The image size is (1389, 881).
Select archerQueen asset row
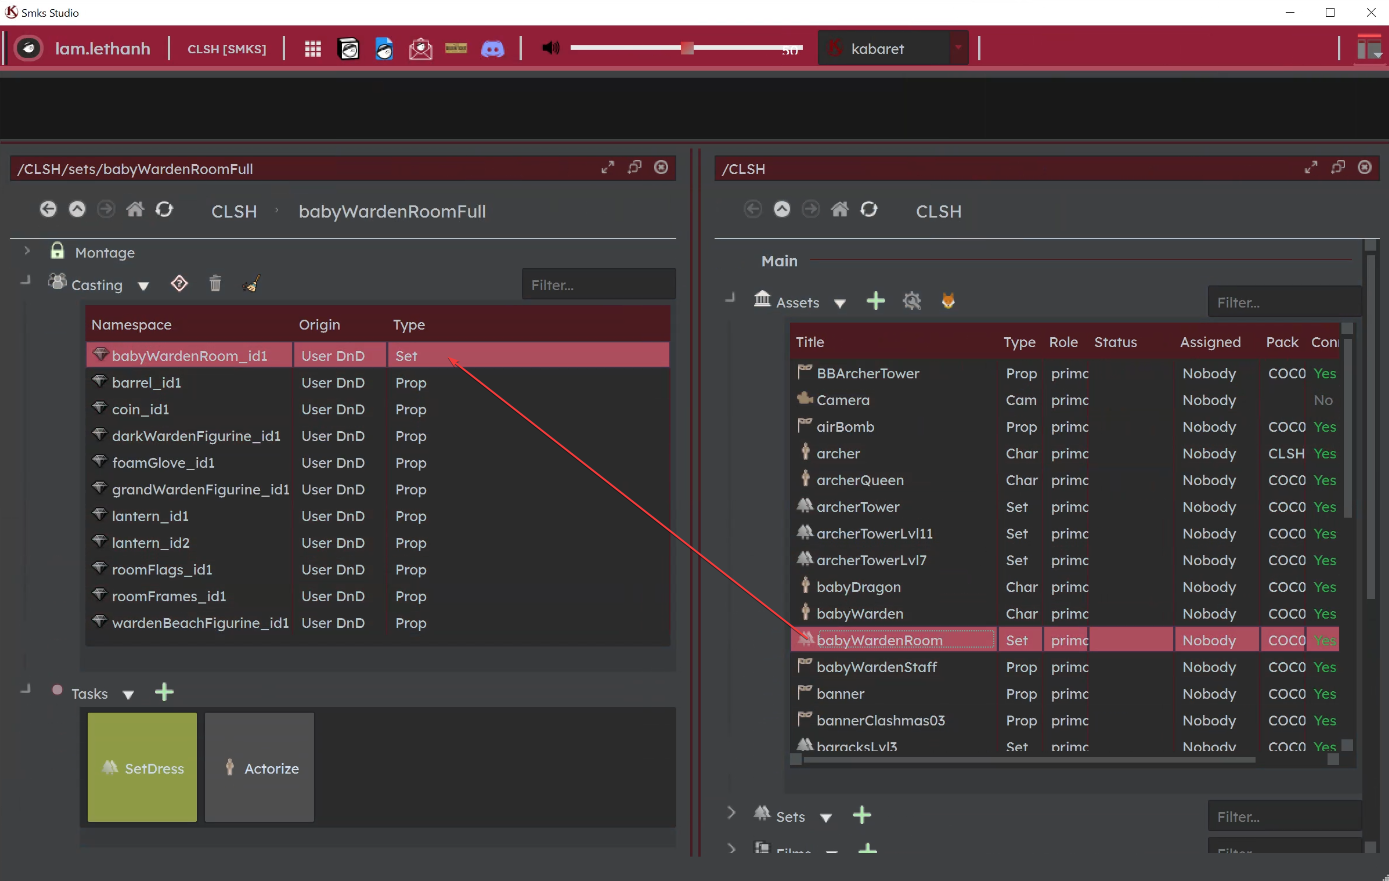click(1066, 480)
